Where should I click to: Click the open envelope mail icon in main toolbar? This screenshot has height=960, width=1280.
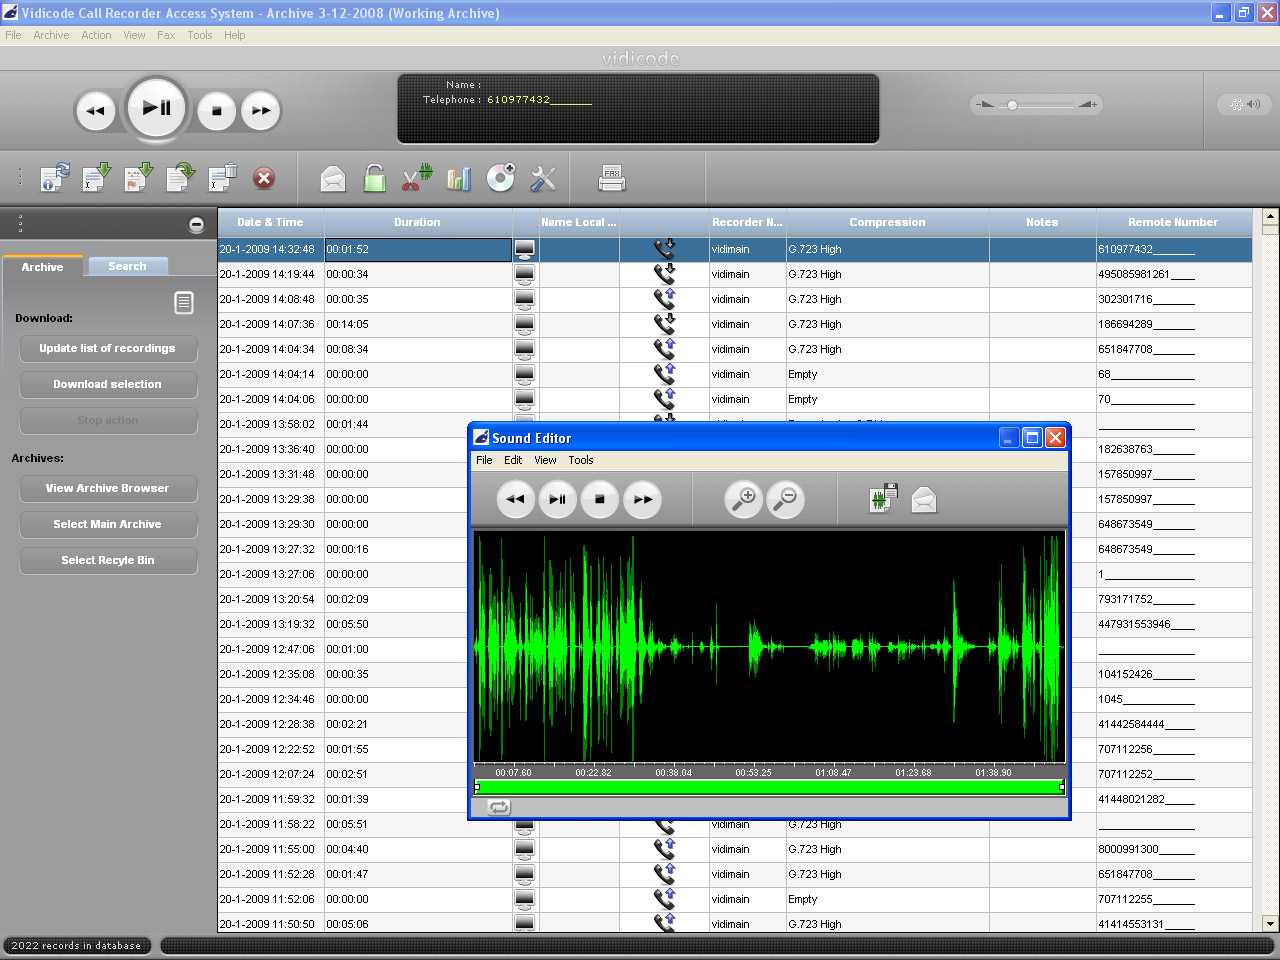[x=333, y=179]
